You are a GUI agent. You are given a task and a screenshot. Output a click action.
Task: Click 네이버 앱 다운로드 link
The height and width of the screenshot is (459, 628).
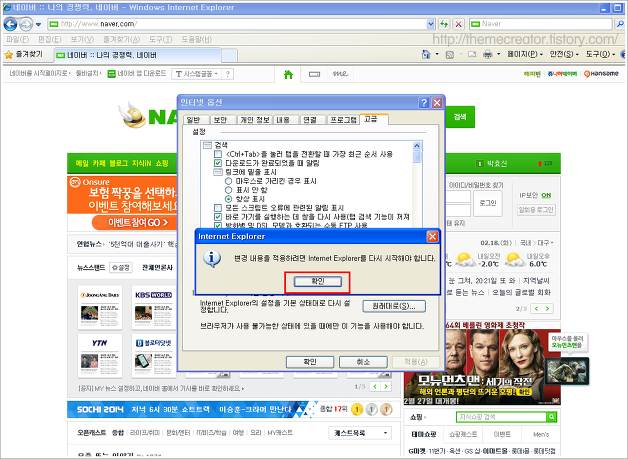click(x=137, y=74)
